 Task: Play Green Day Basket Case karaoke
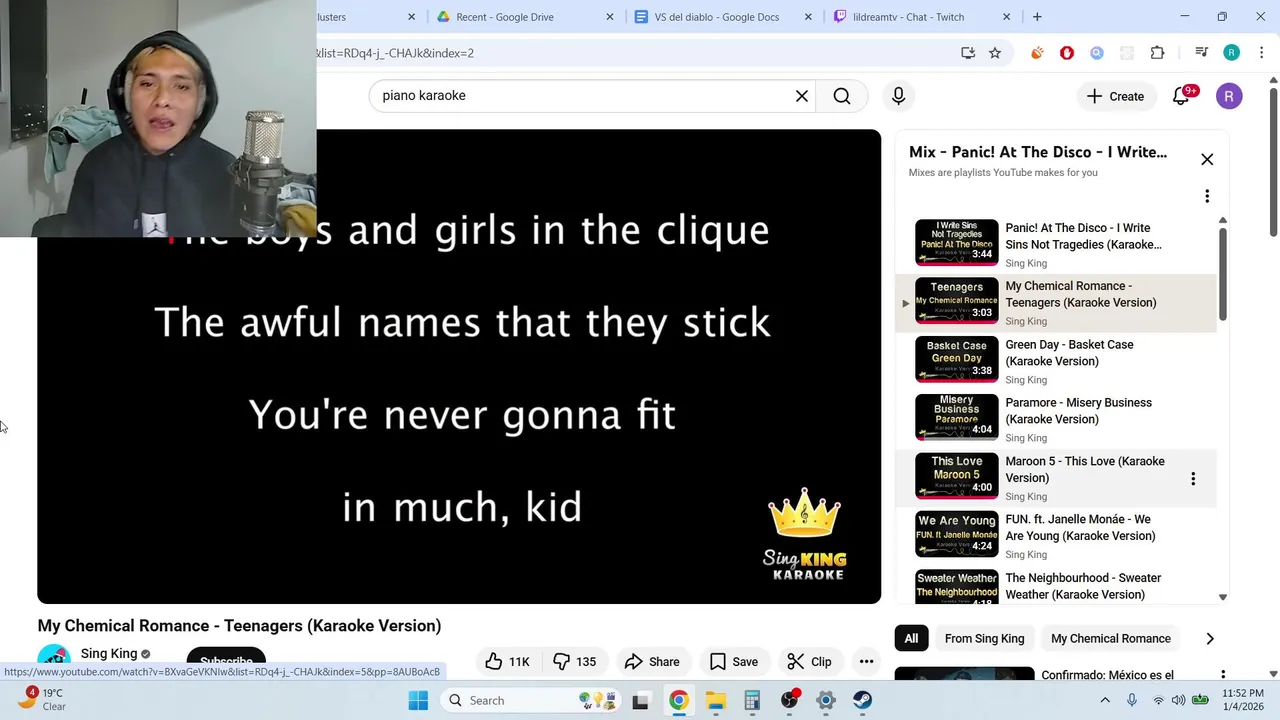[x=1055, y=361]
